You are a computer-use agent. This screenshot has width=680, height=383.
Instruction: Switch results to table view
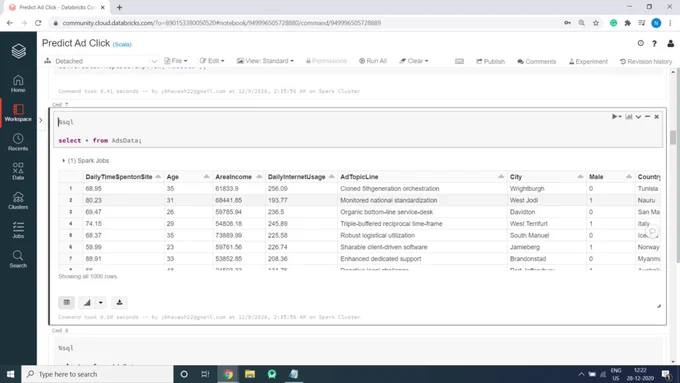(66, 302)
